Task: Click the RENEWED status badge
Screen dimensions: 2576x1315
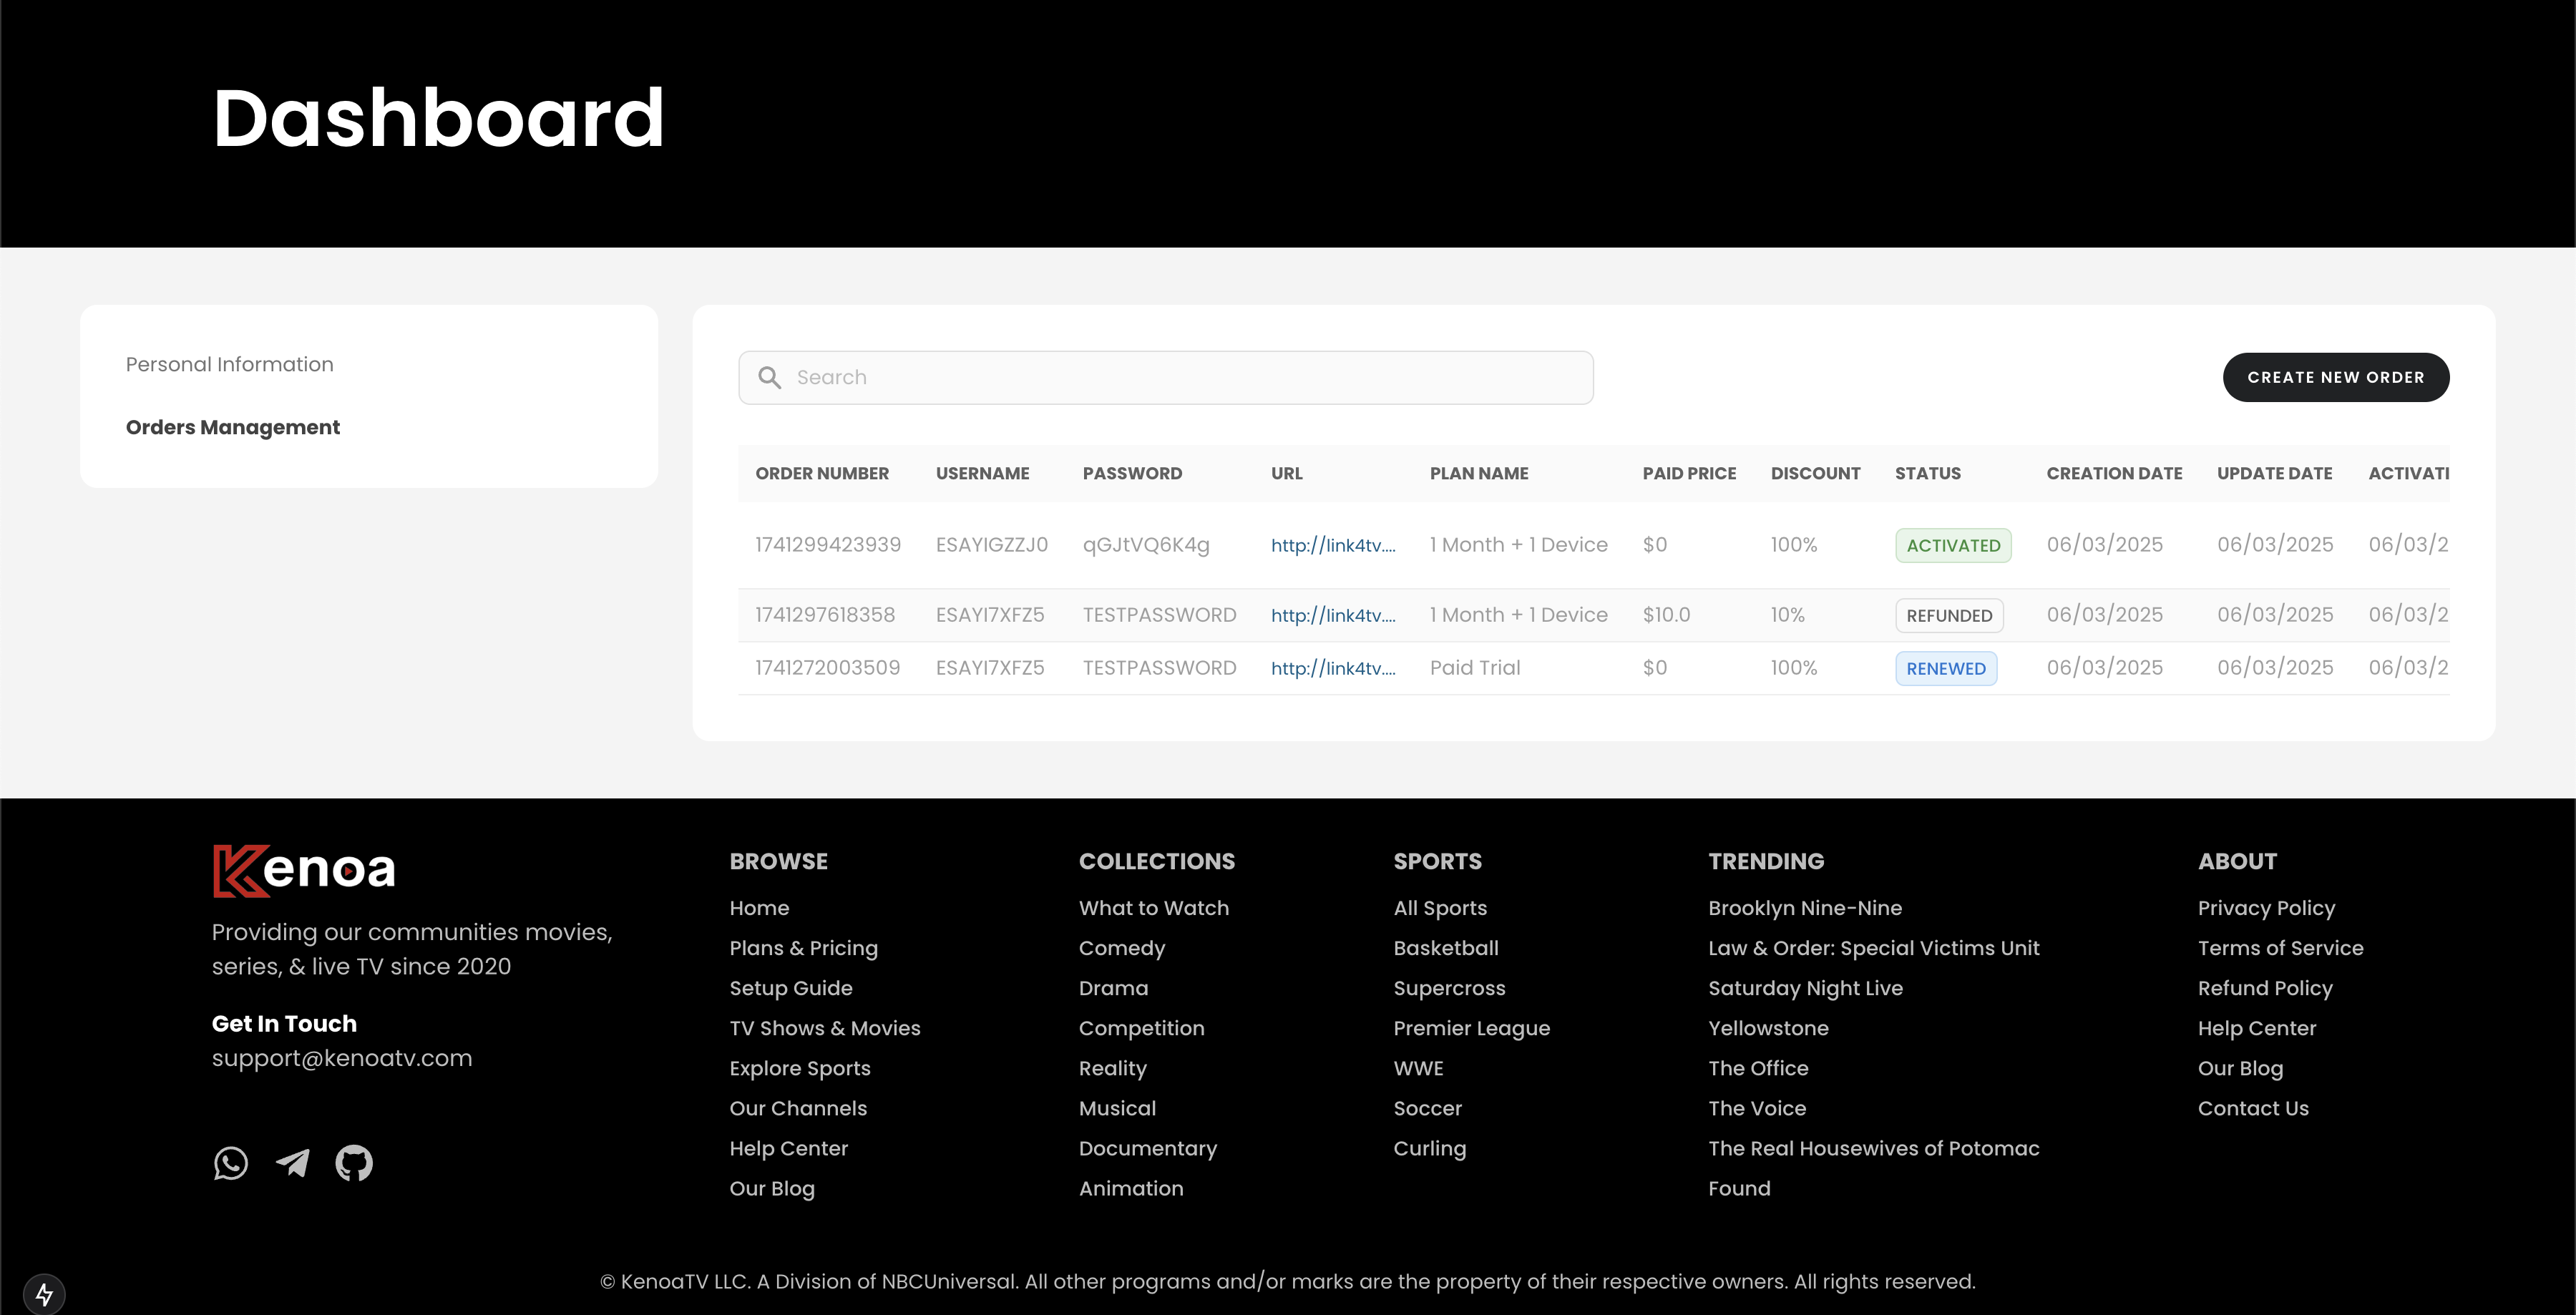Action: pyautogui.click(x=1945, y=668)
